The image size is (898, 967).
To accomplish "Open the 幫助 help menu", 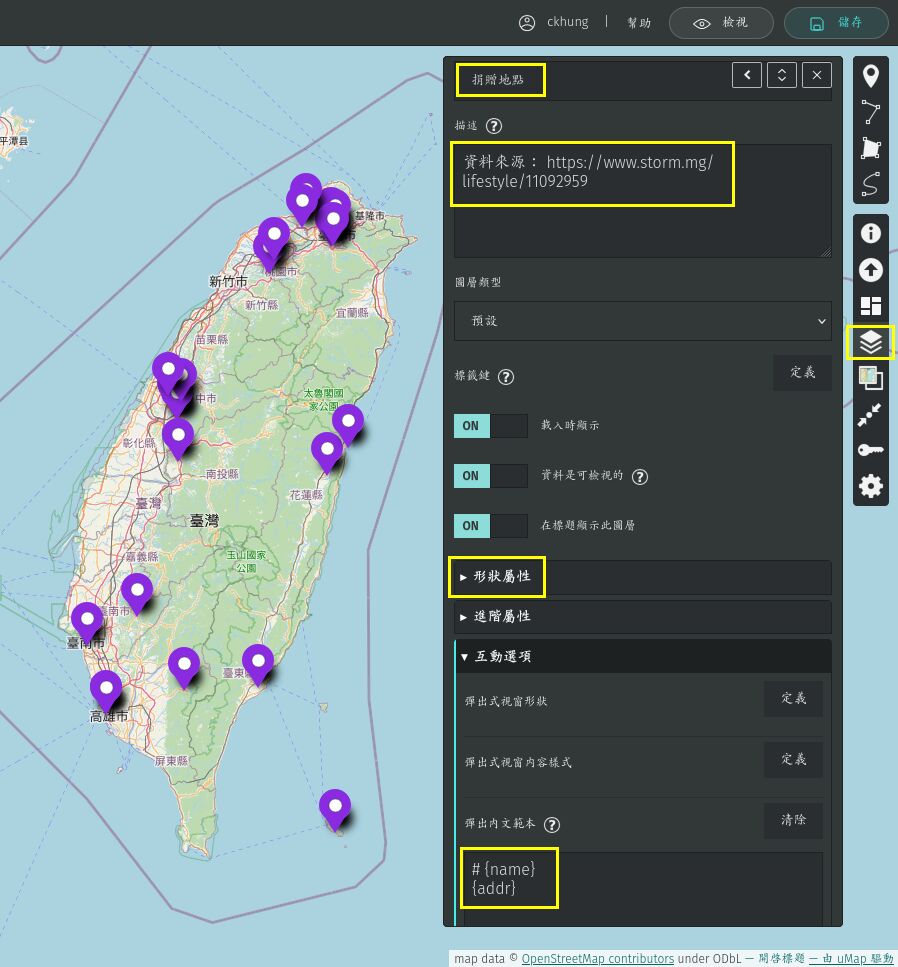I will [x=639, y=23].
